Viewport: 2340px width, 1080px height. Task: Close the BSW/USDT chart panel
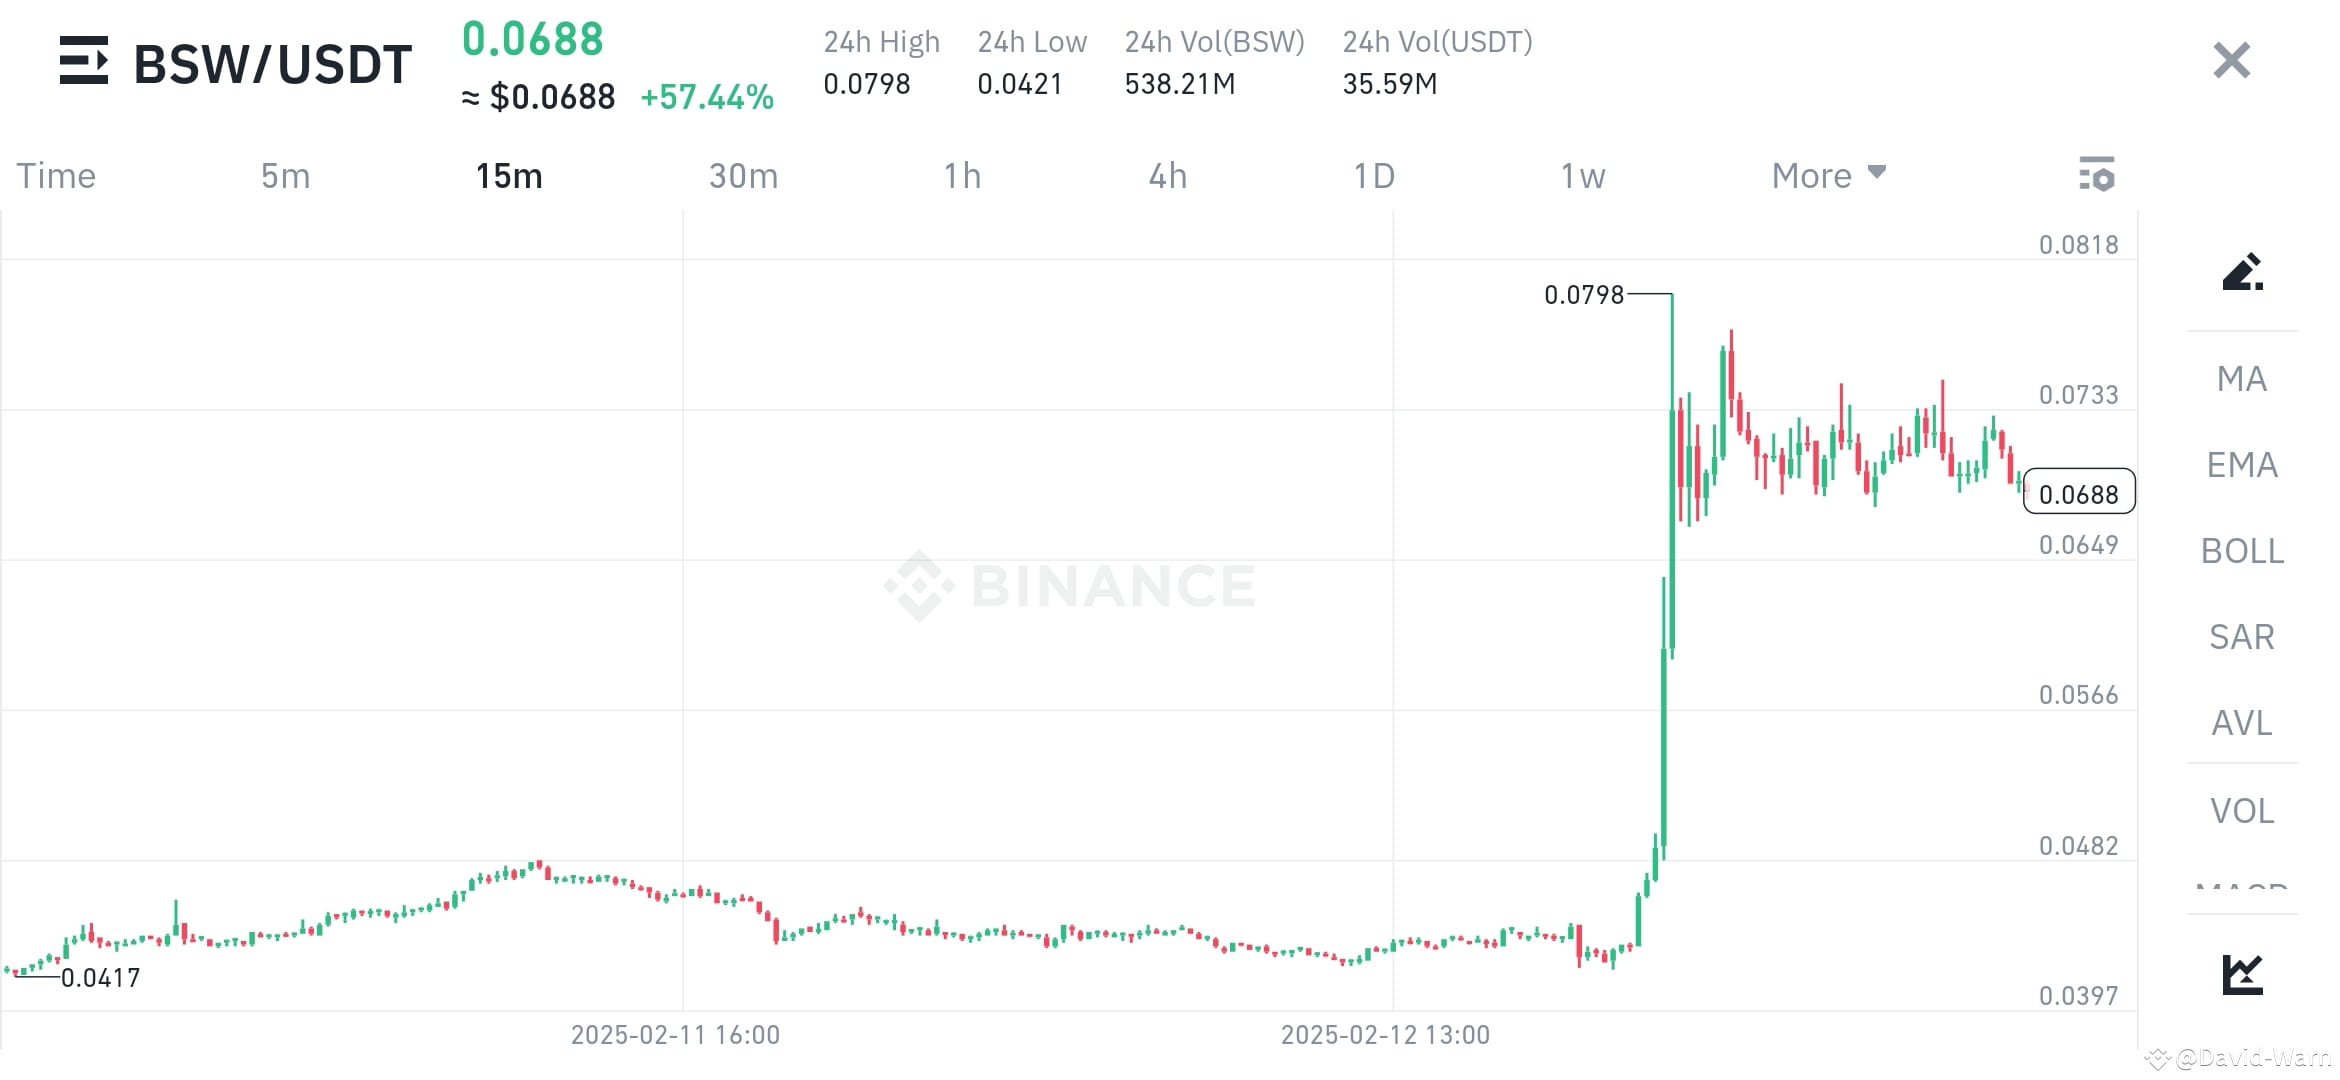tap(2230, 61)
